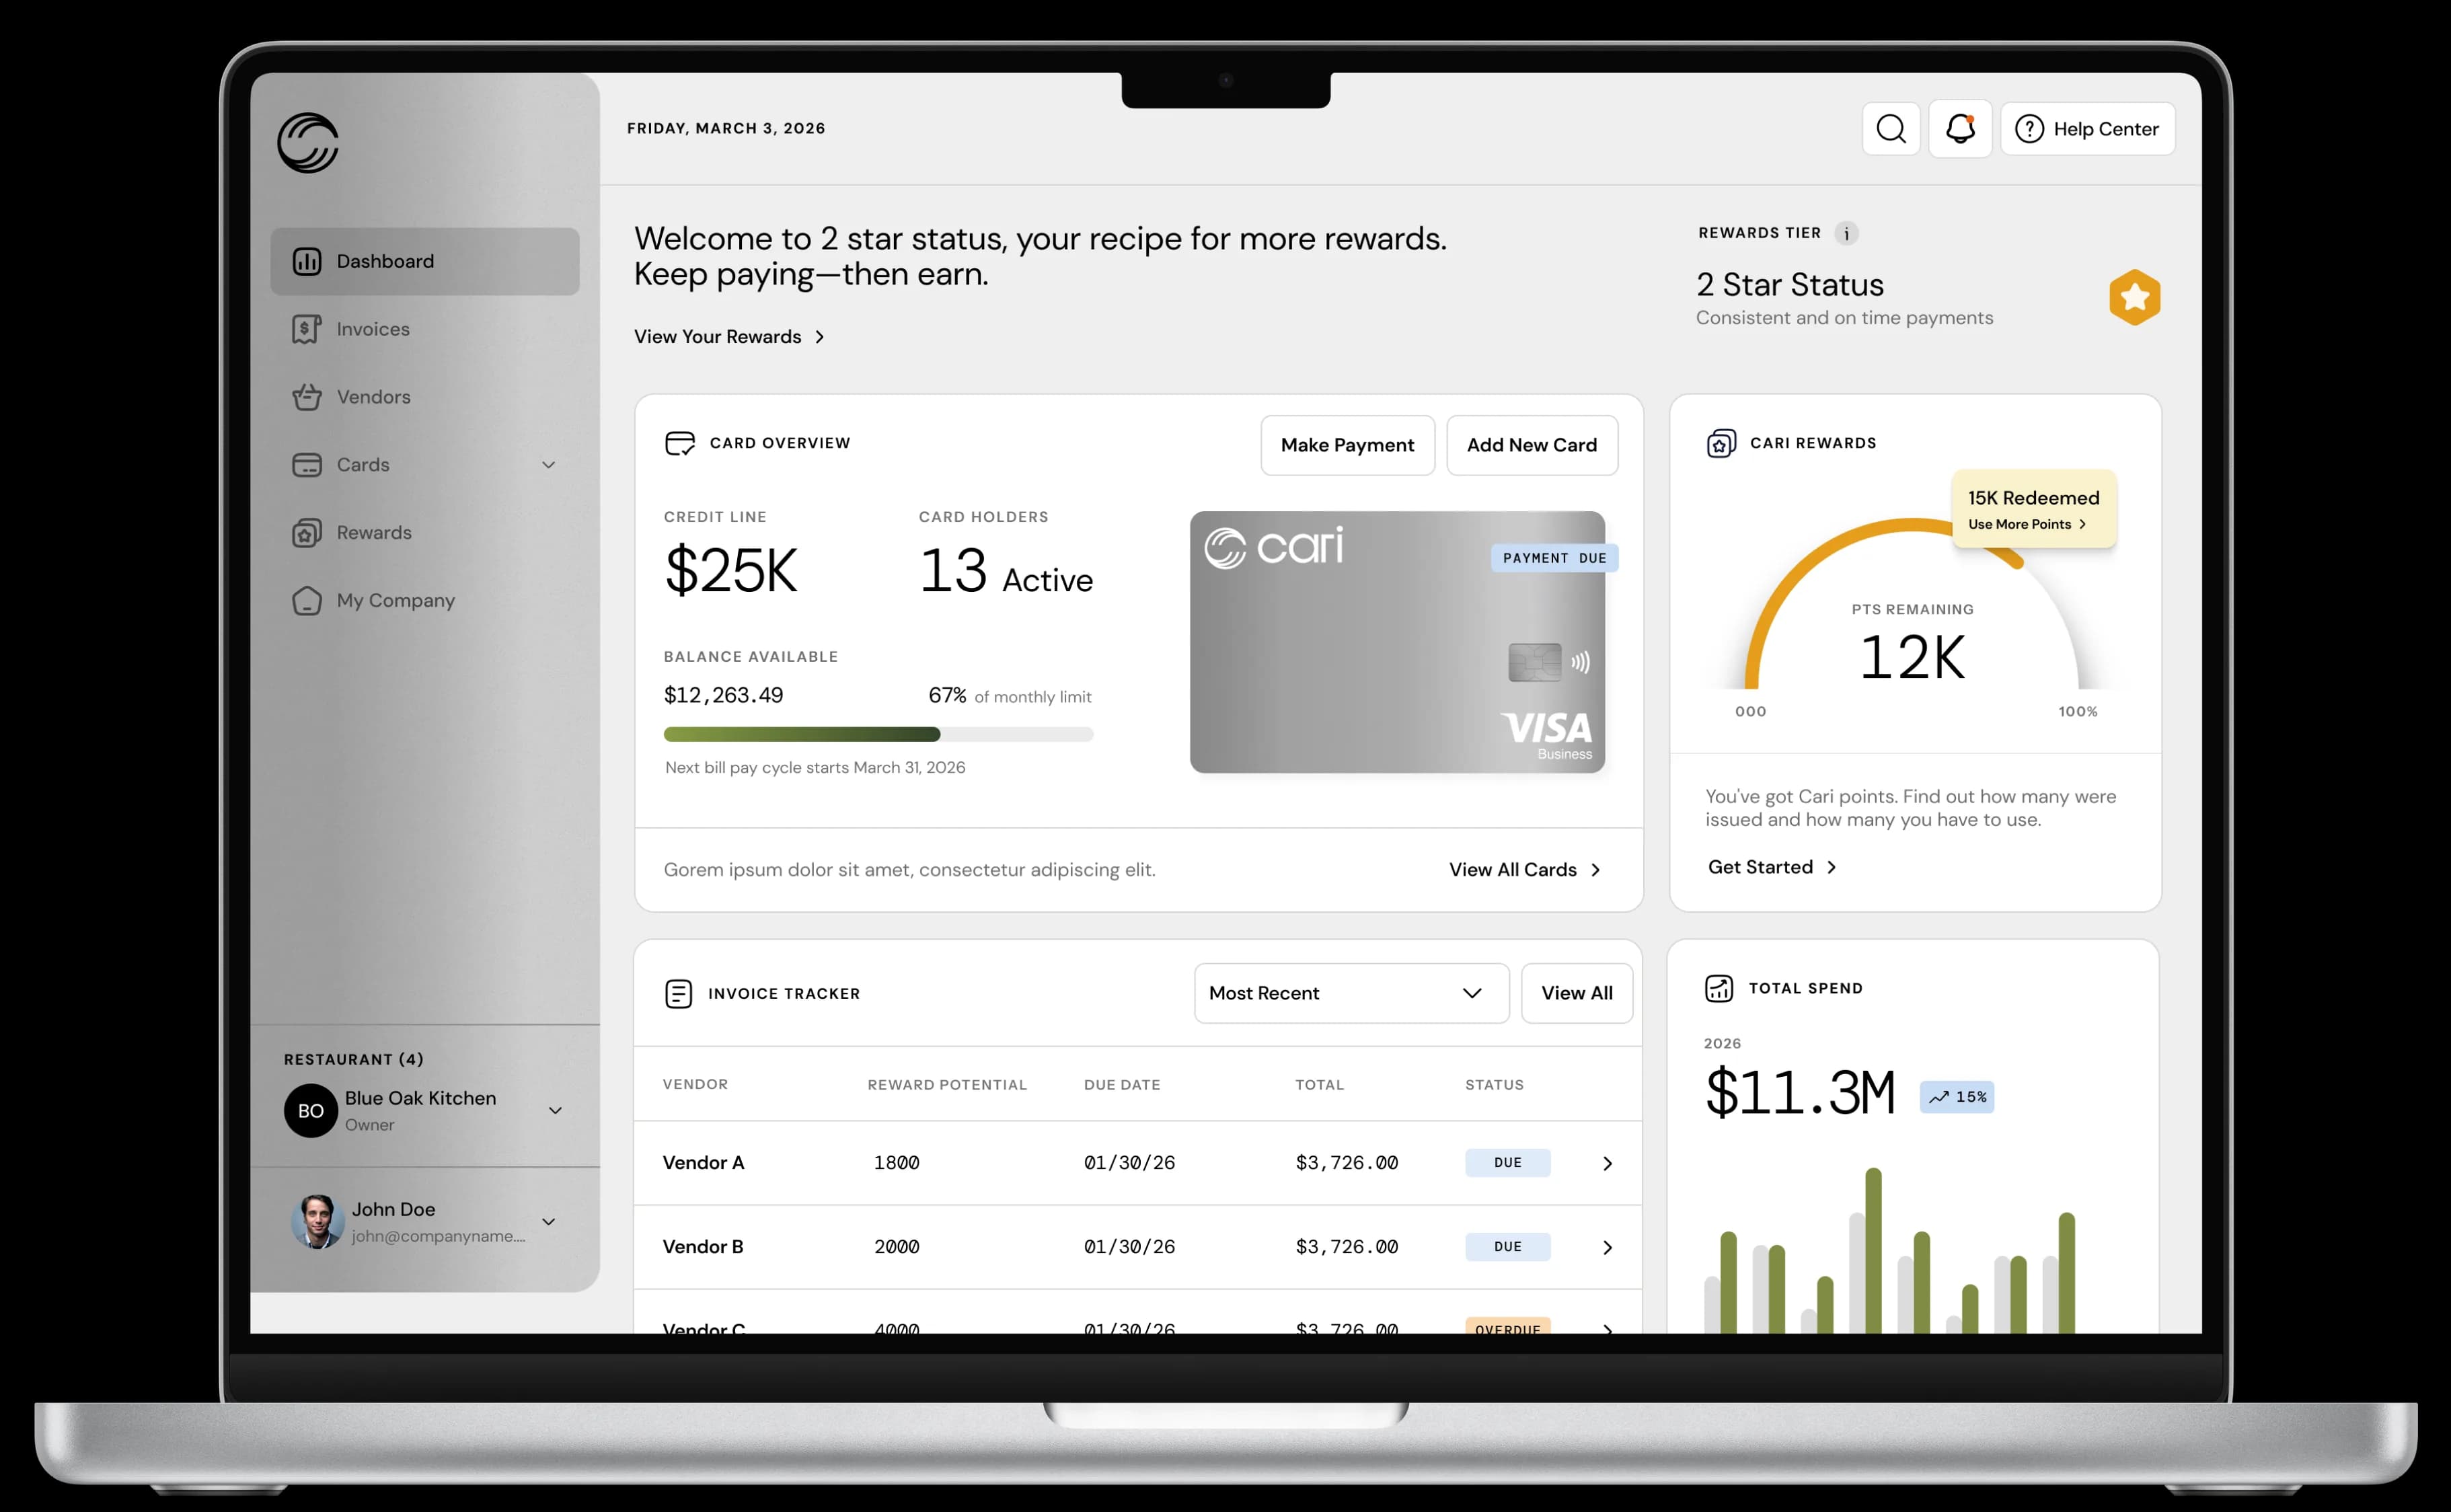Expand the Blue Oak Kitchen account switcher
The image size is (2451, 1512).
556,1110
